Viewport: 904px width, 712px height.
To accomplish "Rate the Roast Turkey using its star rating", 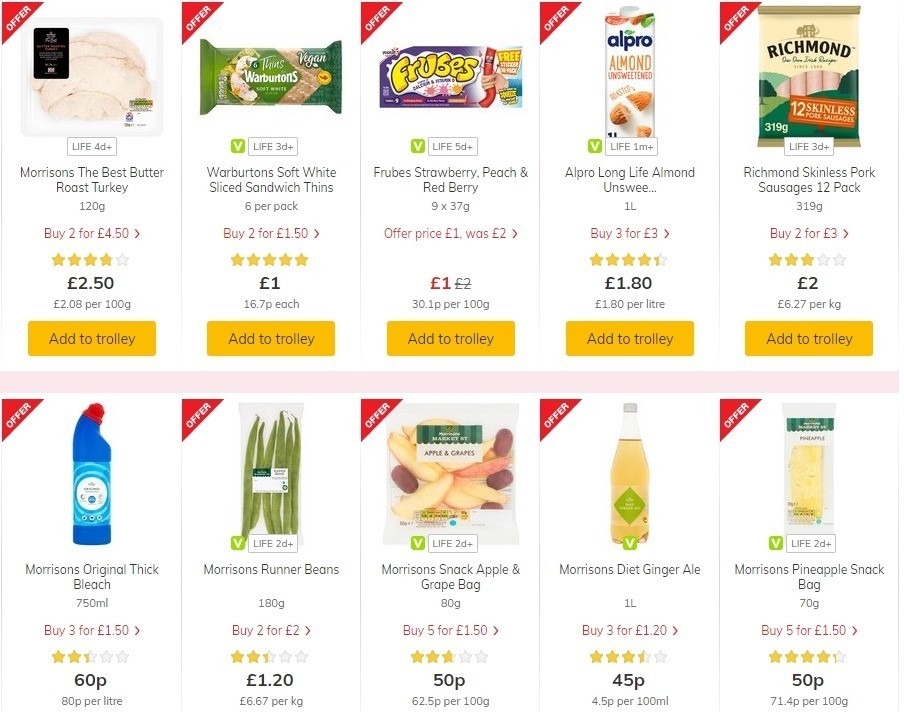I will 91,259.
